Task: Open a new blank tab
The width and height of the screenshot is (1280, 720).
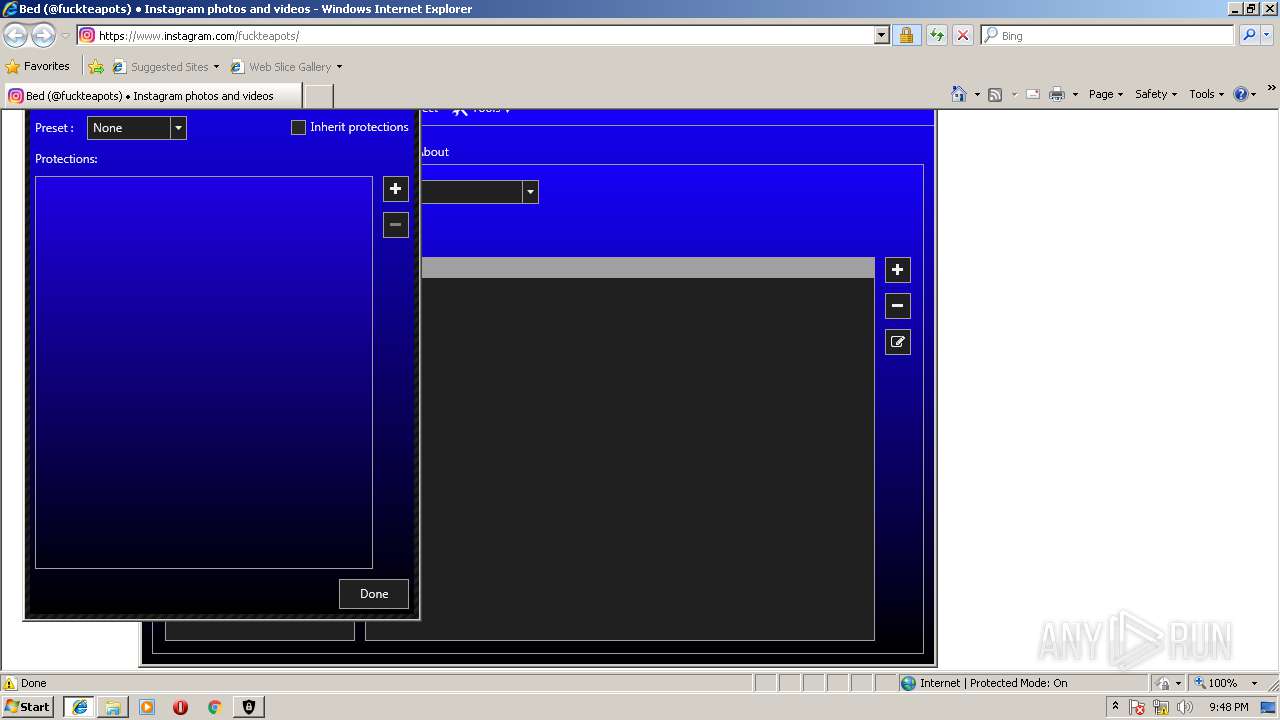Action: pos(318,96)
